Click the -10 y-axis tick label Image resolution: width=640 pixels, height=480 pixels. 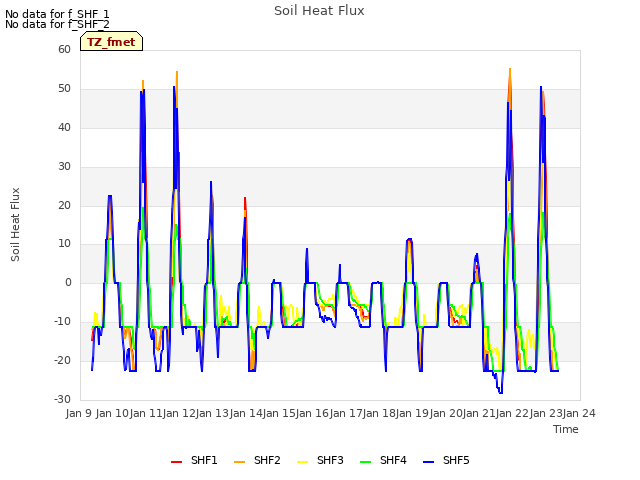[x=63, y=321]
